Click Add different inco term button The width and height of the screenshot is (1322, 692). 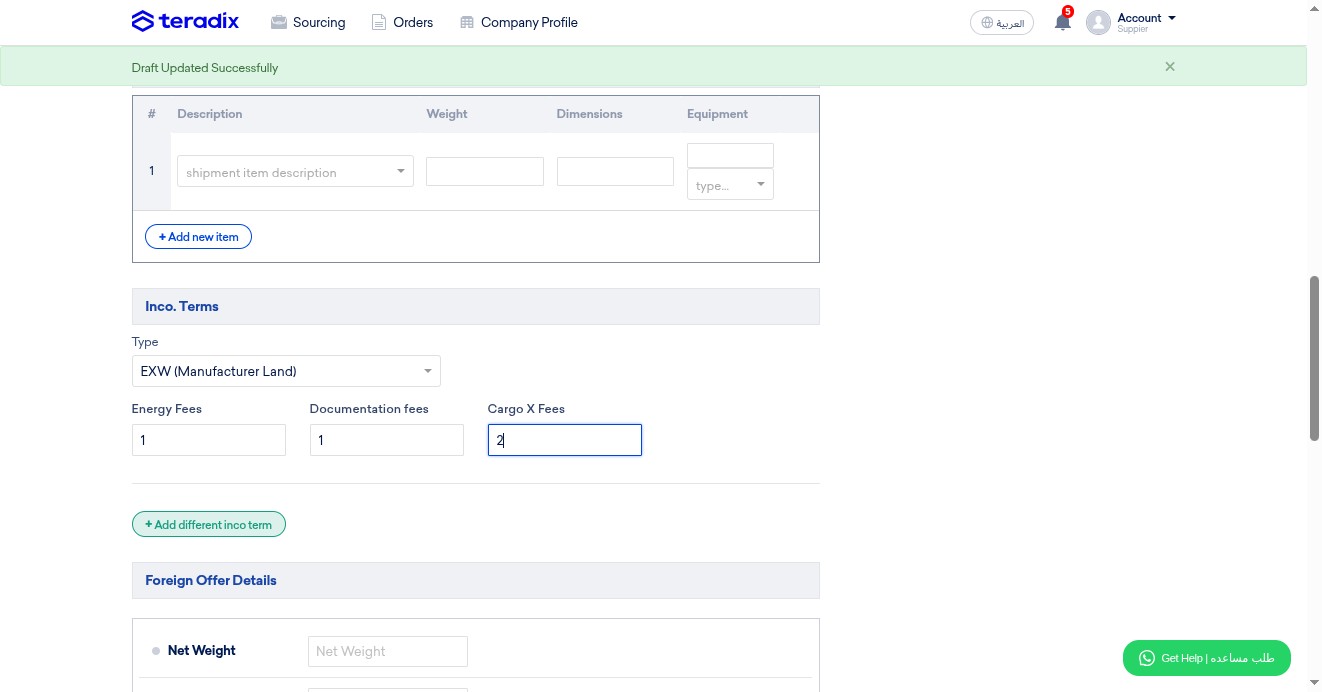pos(209,524)
